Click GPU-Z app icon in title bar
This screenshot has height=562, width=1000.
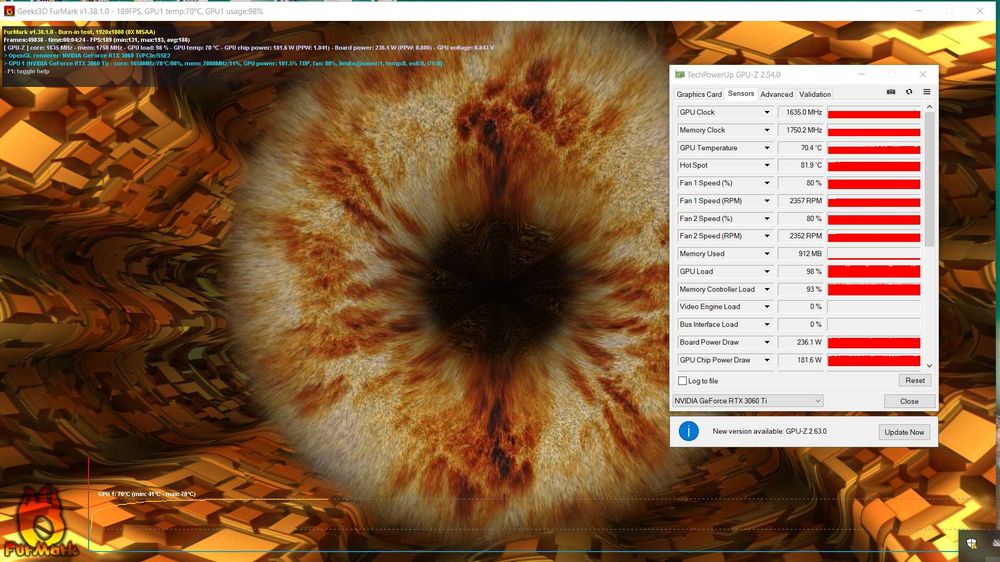pyautogui.click(x=680, y=75)
